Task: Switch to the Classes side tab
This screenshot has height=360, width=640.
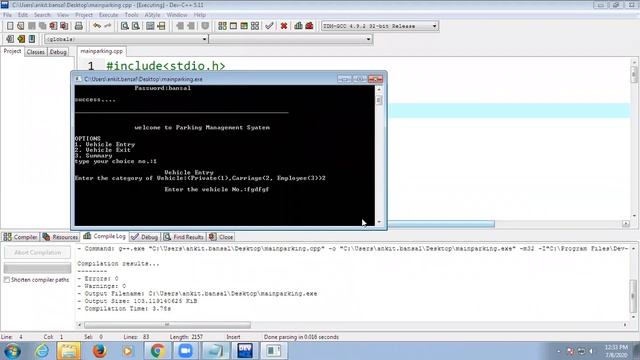Action: coord(36,52)
